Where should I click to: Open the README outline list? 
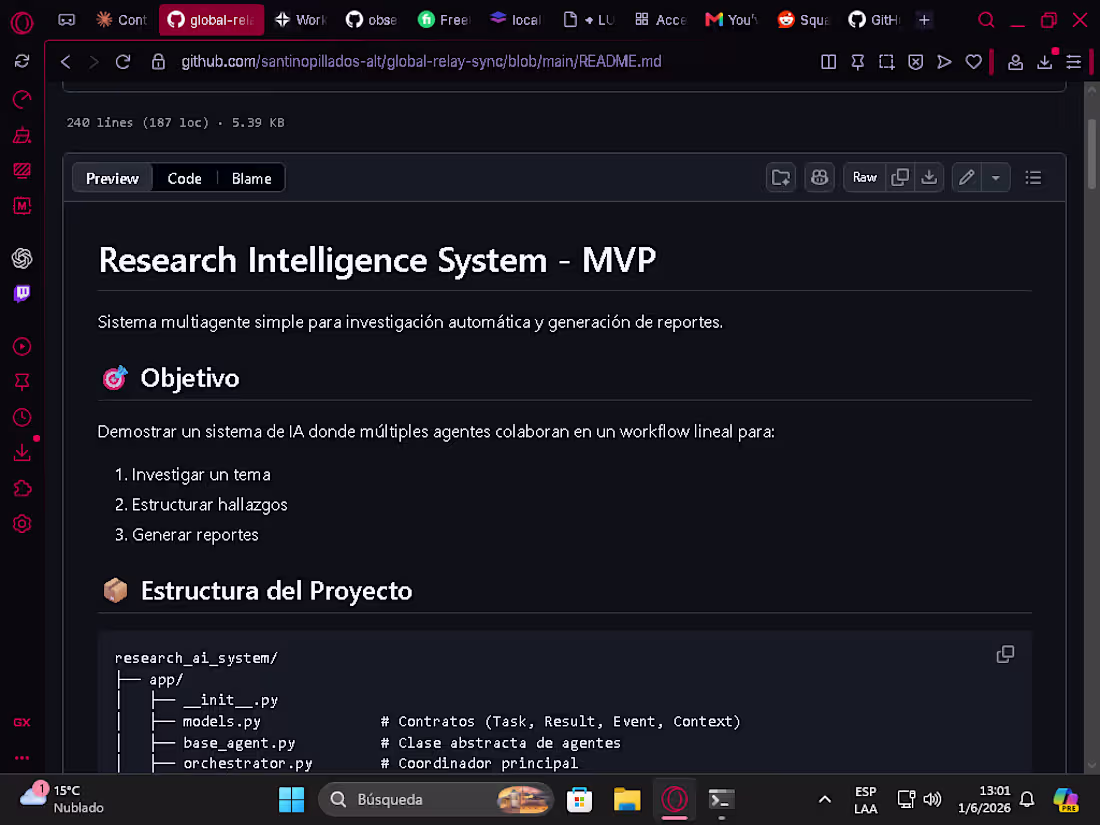(1033, 177)
